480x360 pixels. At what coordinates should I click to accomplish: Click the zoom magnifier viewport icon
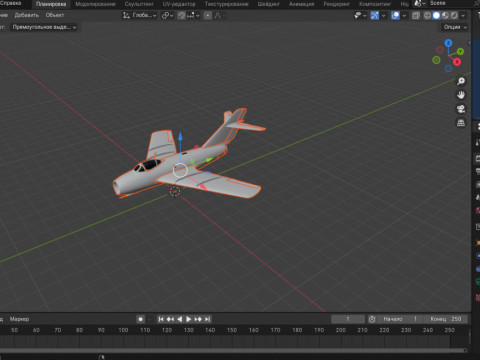(461, 81)
